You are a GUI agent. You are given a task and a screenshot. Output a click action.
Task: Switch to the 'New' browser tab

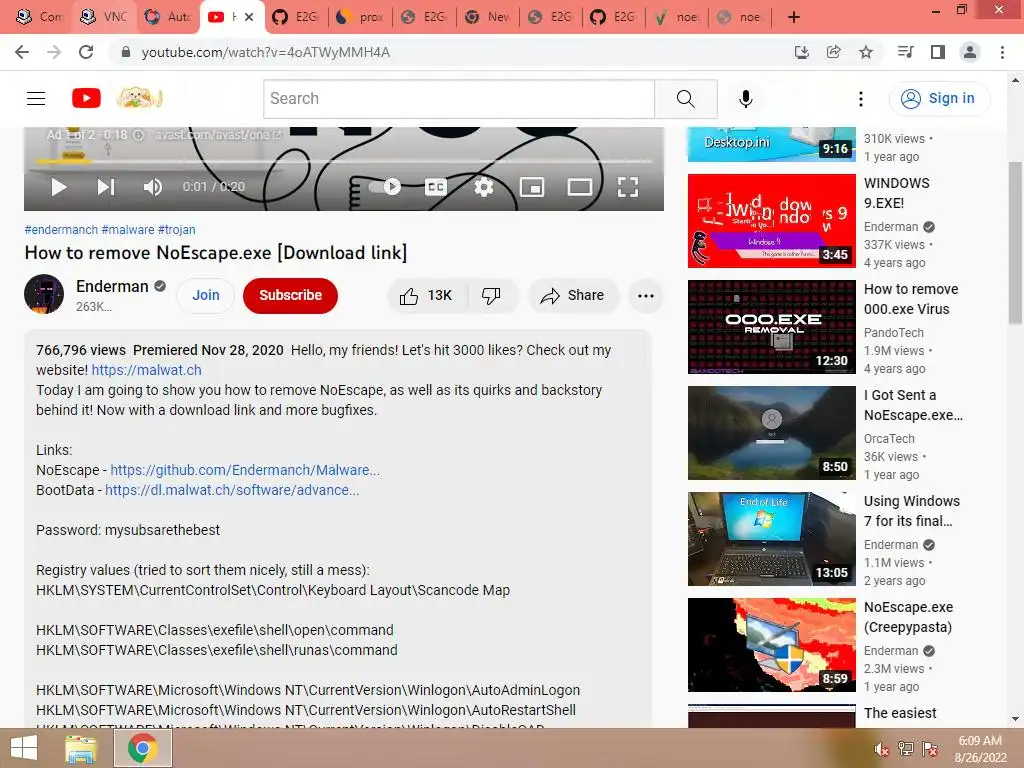tap(488, 17)
